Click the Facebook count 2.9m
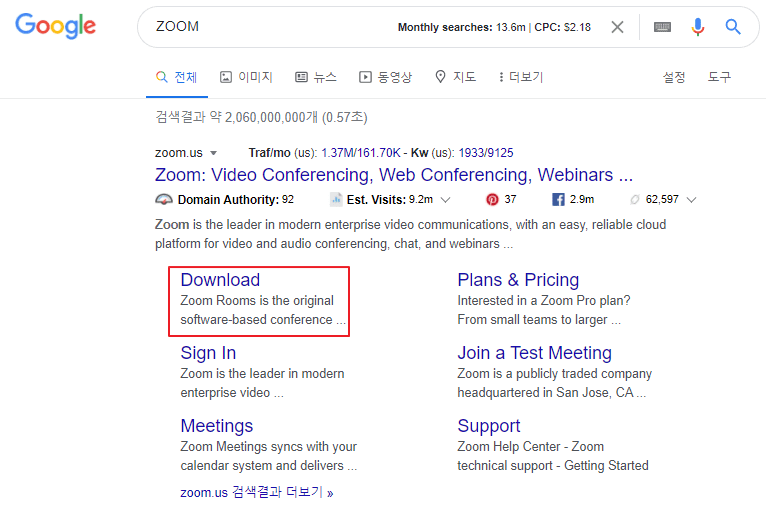This screenshot has width=766, height=508. pyautogui.click(x=582, y=199)
